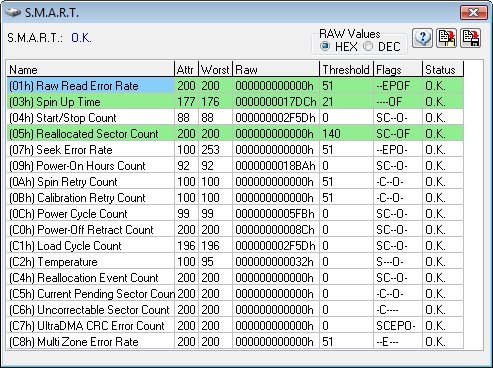
Task: Click the raw value 000000000032h
Action: 274,262
